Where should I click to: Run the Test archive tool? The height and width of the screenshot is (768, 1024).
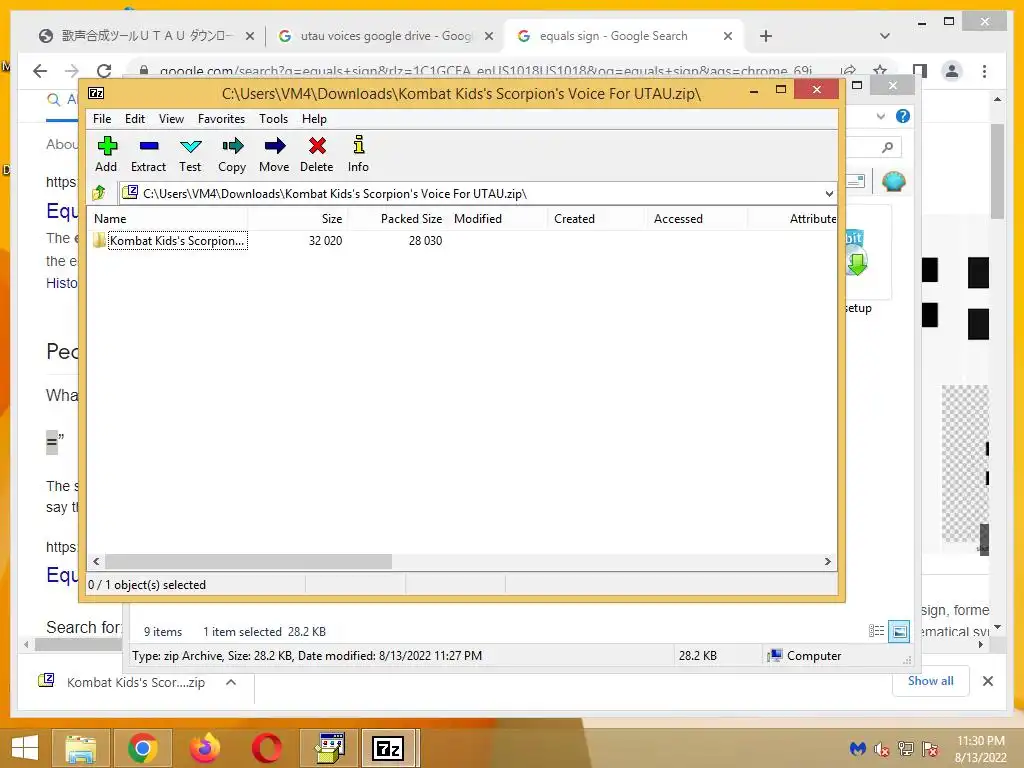pyautogui.click(x=190, y=155)
